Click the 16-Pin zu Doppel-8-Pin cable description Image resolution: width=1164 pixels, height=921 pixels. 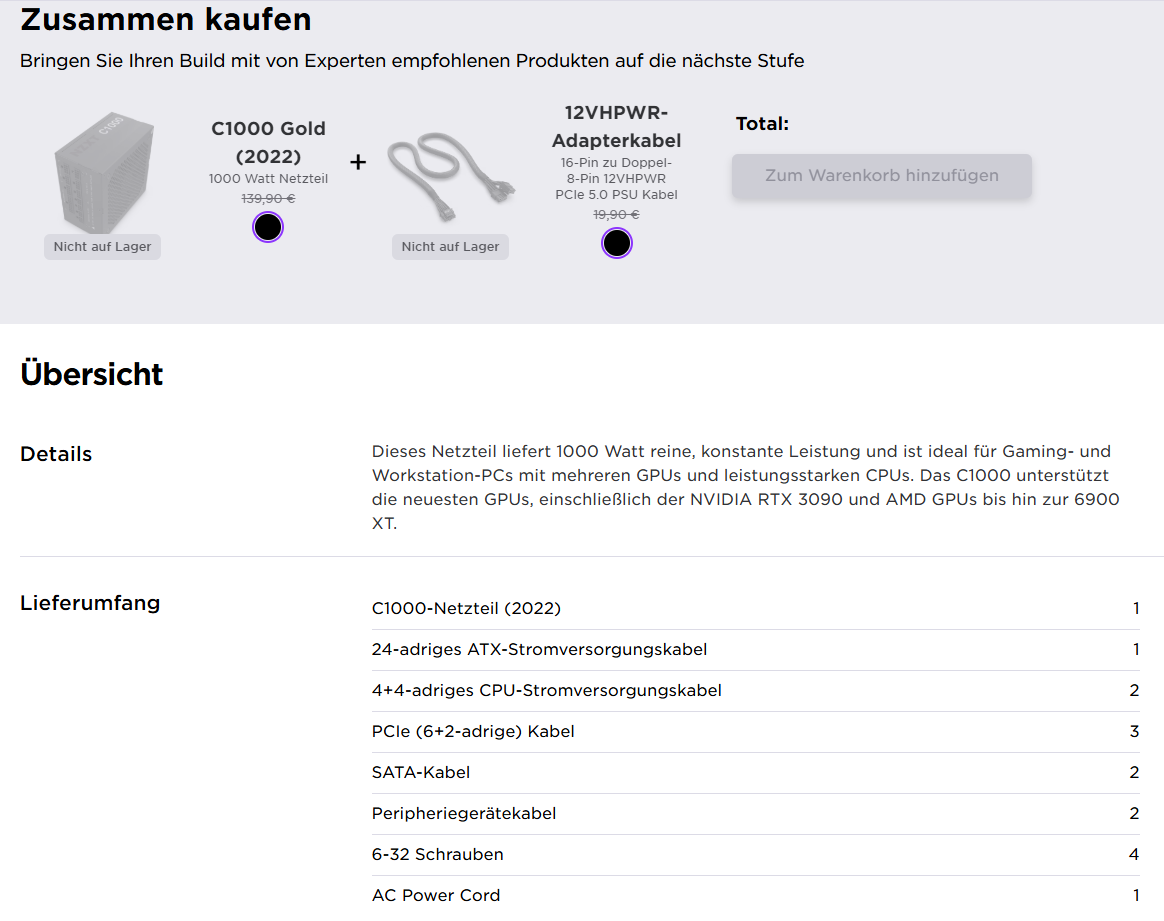616,179
